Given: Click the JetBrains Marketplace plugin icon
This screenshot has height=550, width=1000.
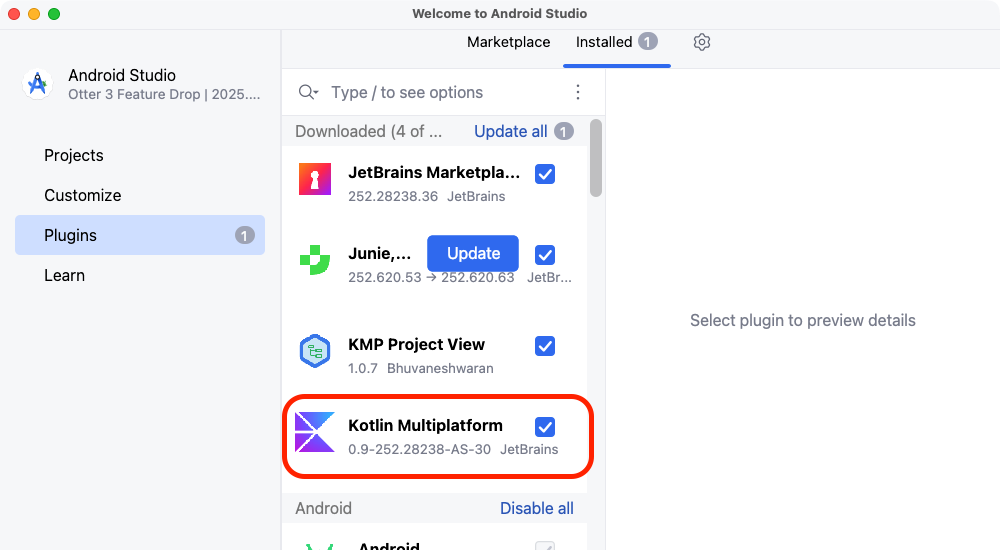Looking at the screenshot, I should coord(315,179).
